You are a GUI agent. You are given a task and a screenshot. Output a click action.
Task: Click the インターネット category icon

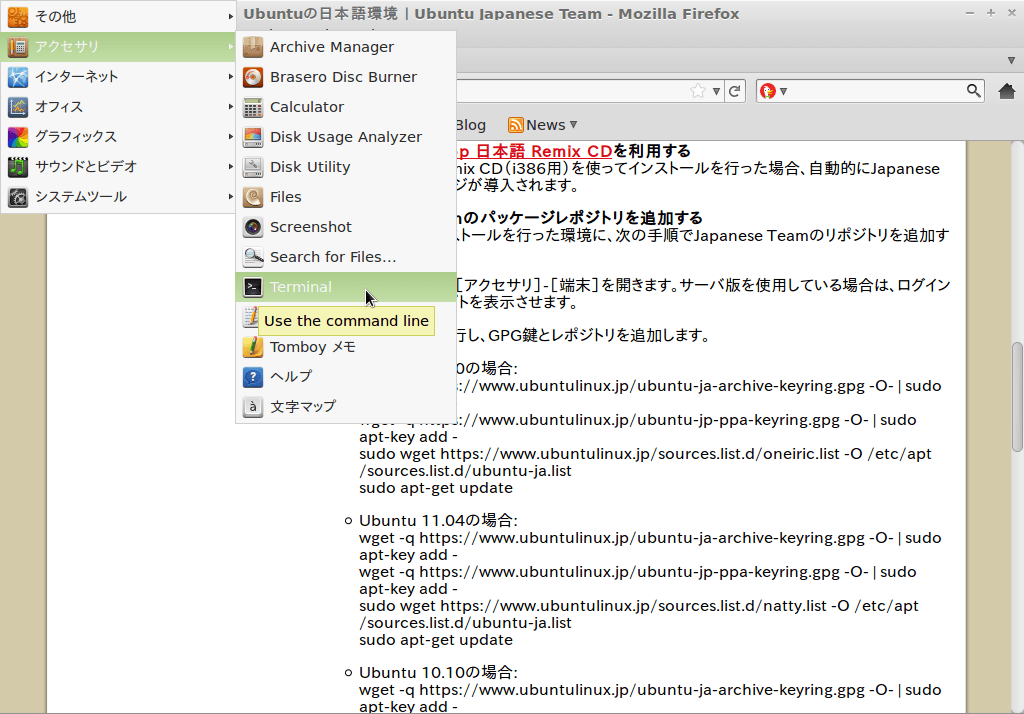[x=18, y=77]
